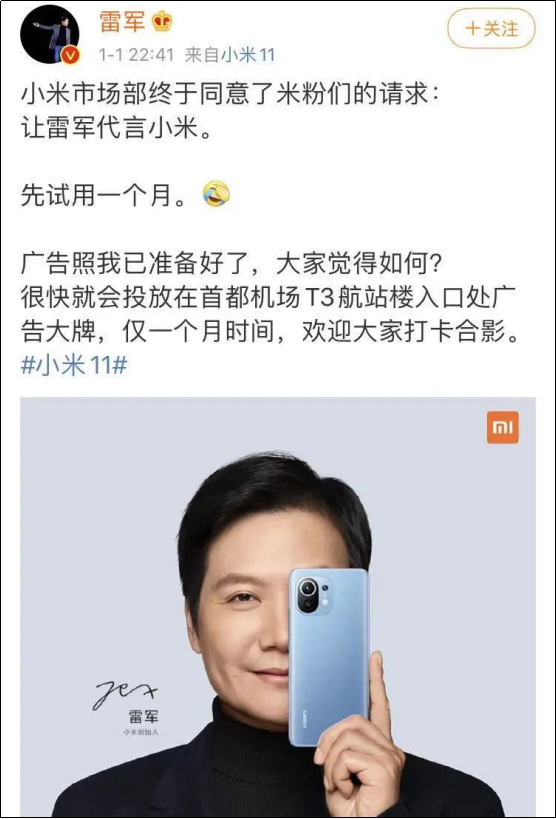Click the first paragraph about 小米市场部

coord(232,112)
